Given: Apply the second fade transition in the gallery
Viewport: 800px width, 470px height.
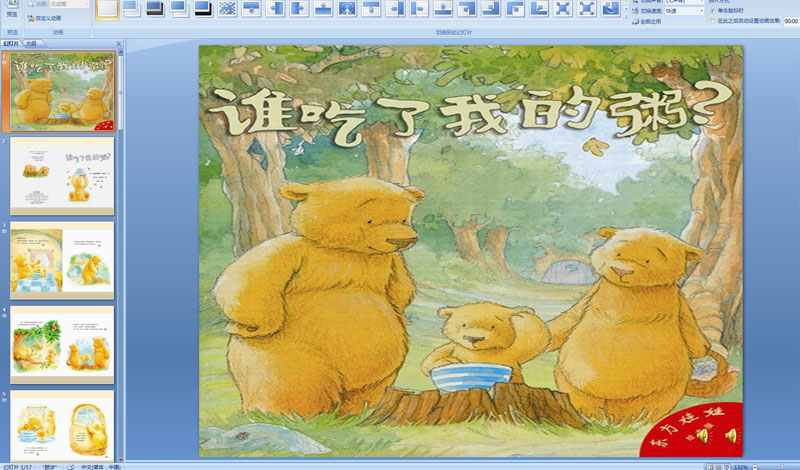Looking at the screenshot, I should click(131, 9).
